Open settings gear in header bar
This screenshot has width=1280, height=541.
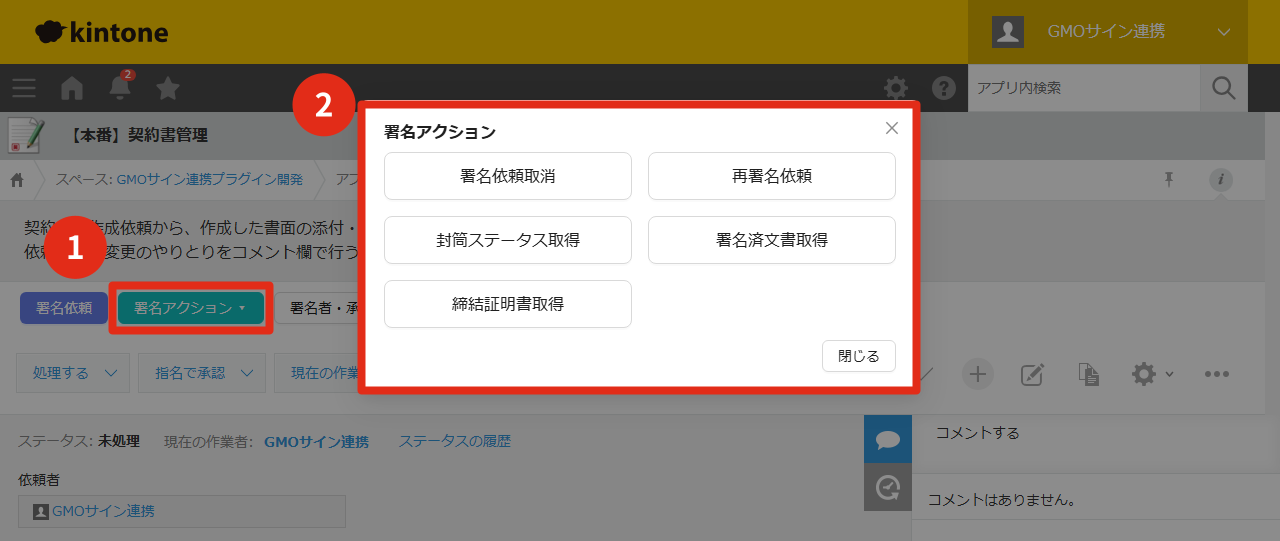896,88
